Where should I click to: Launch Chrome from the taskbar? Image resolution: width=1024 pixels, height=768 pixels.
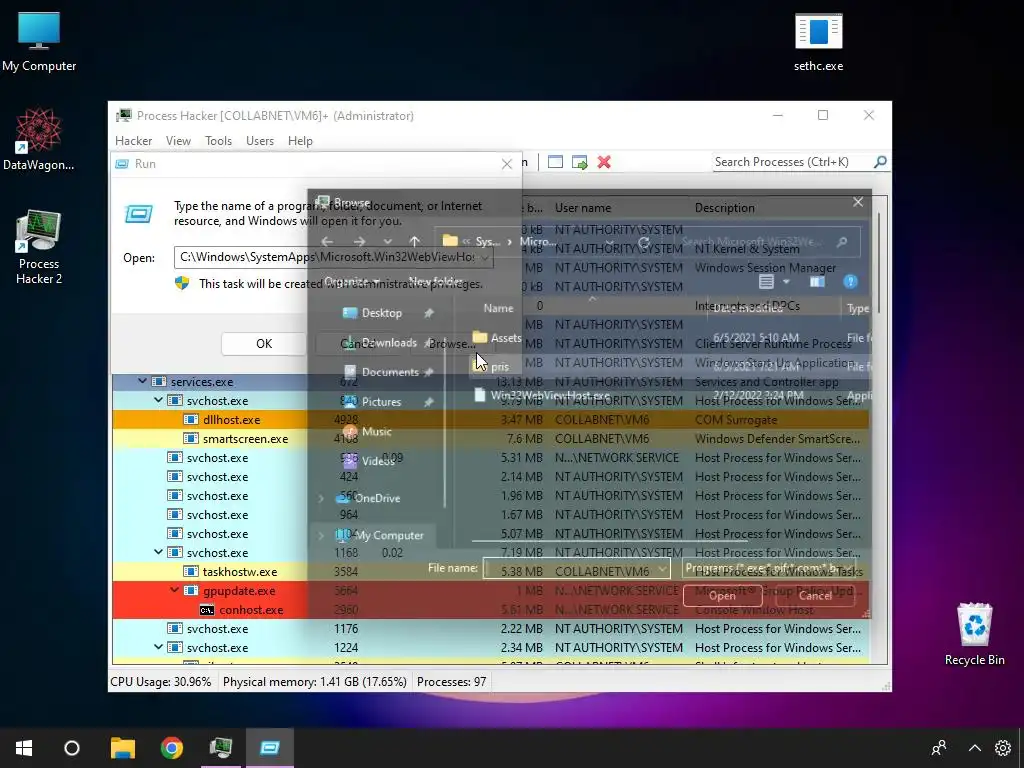(172, 748)
